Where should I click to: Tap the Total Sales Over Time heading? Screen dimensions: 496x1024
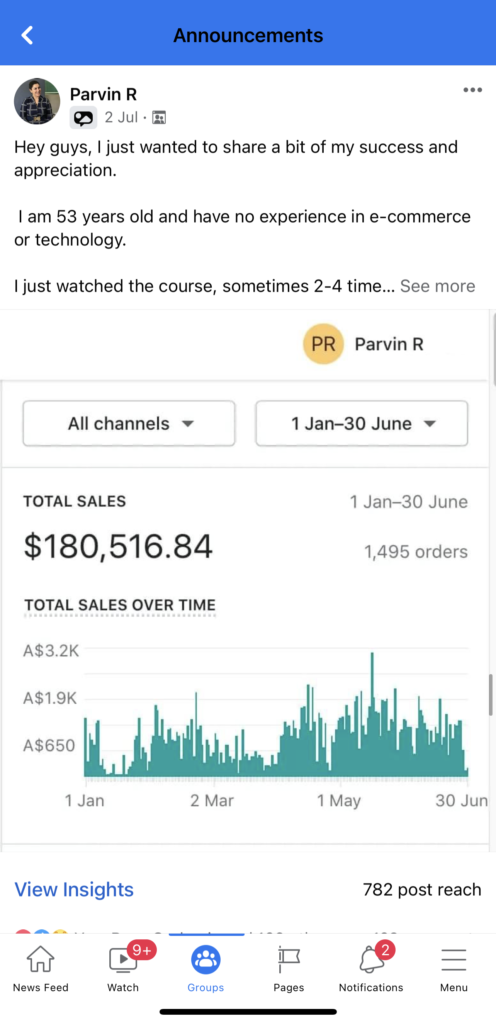pos(119,605)
